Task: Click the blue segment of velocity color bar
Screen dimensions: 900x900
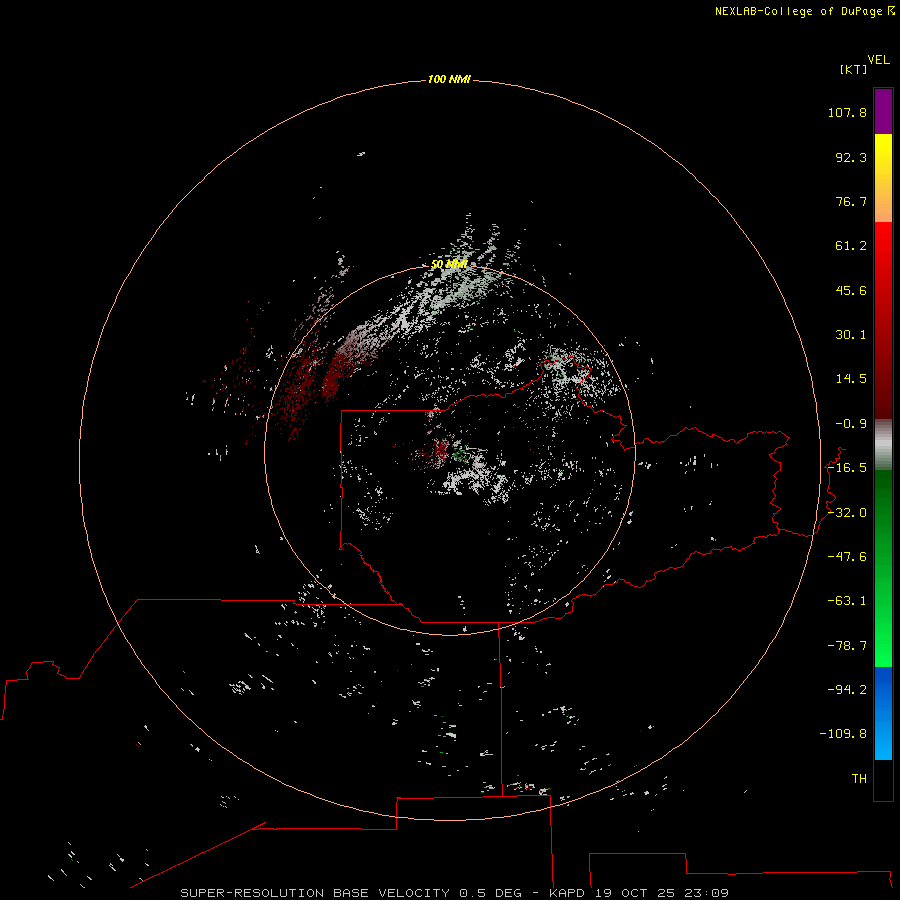Action: [883, 713]
